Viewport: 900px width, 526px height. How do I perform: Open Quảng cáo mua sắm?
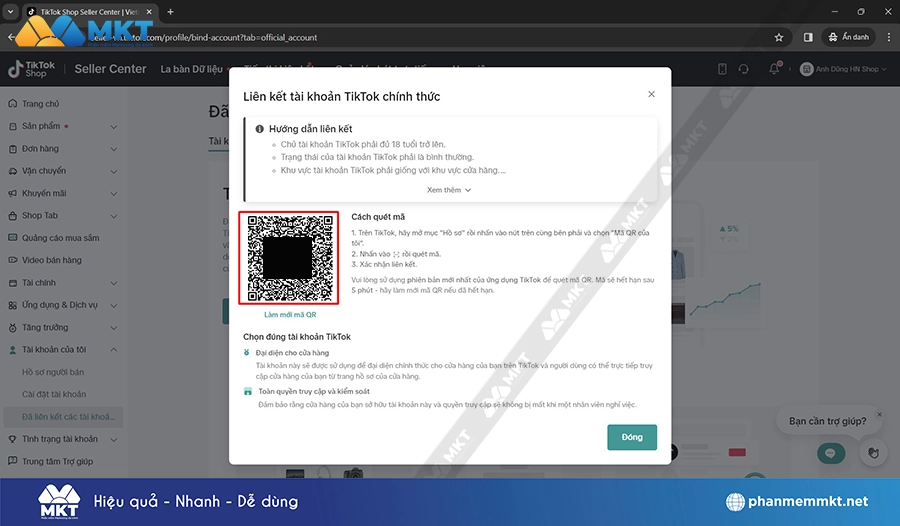coord(60,238)
